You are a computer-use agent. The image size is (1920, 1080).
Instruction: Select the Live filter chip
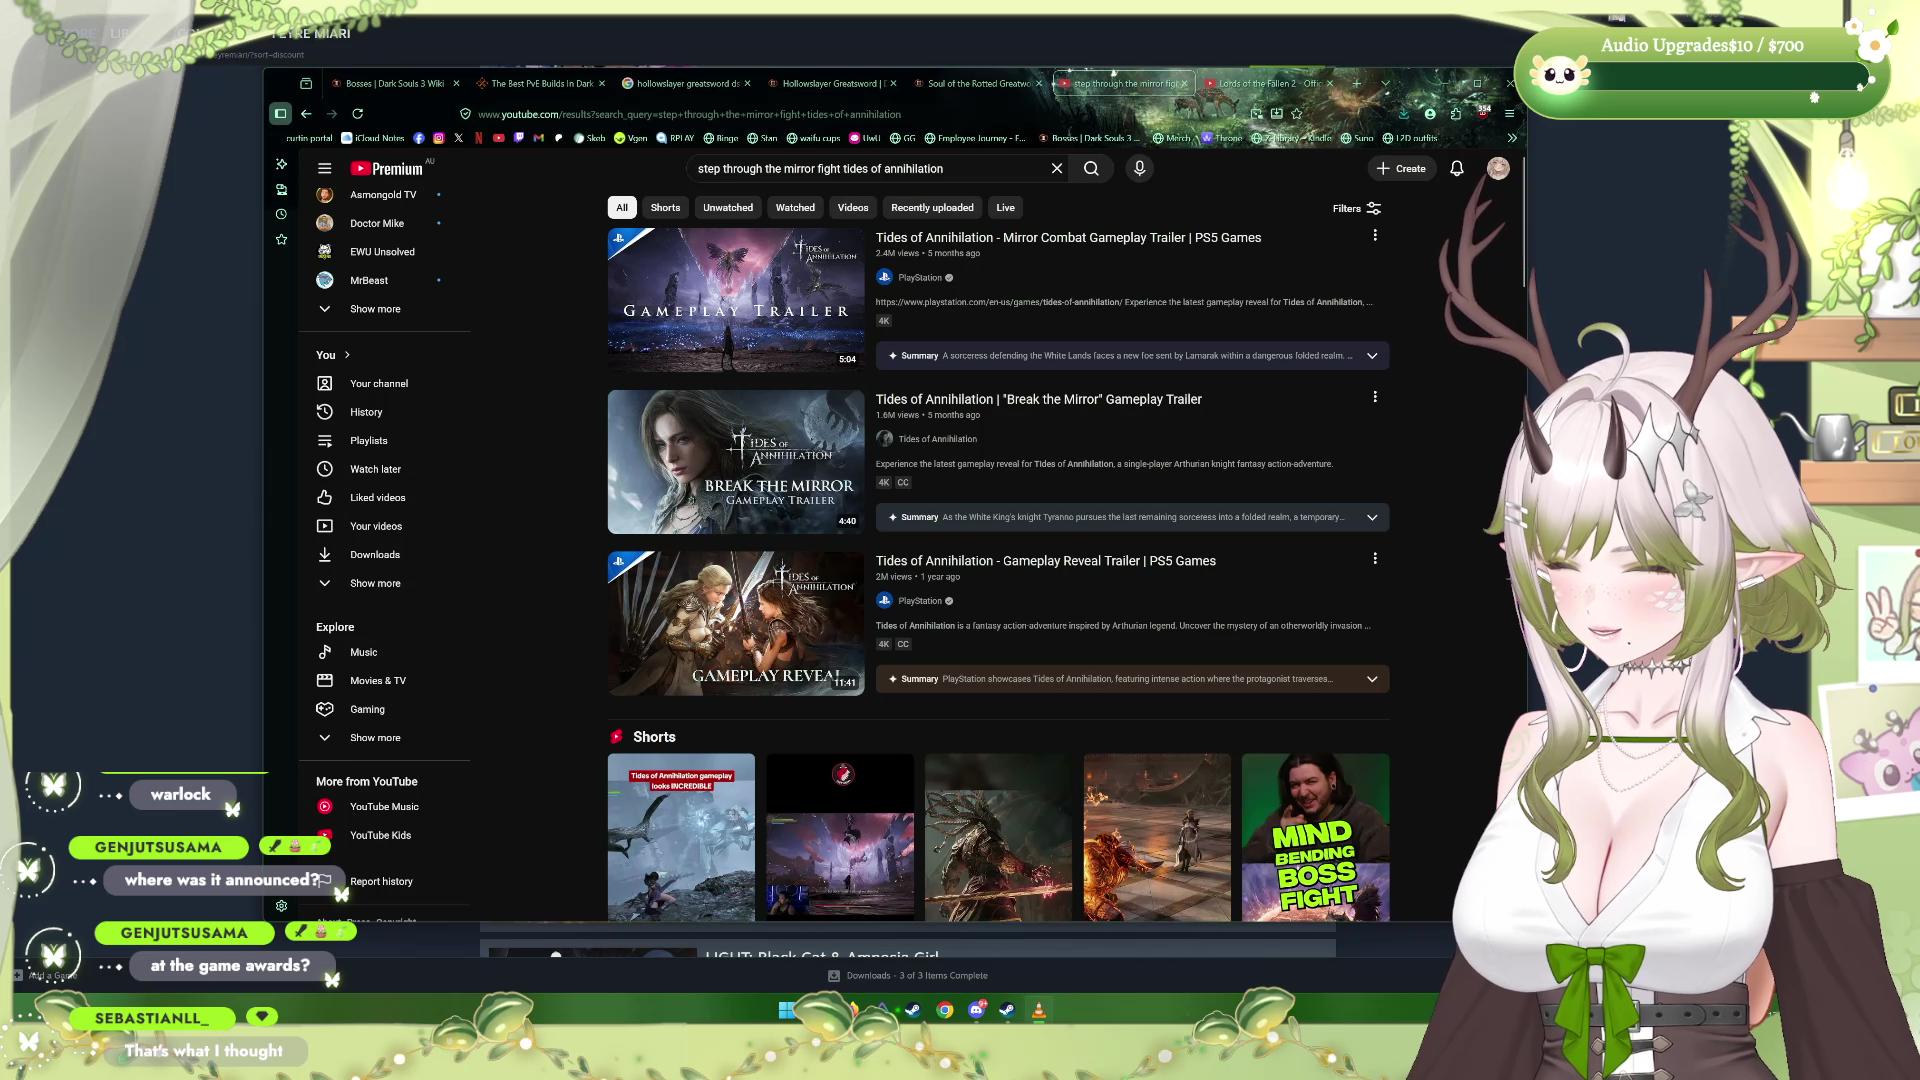click(x=1005, y=208)
